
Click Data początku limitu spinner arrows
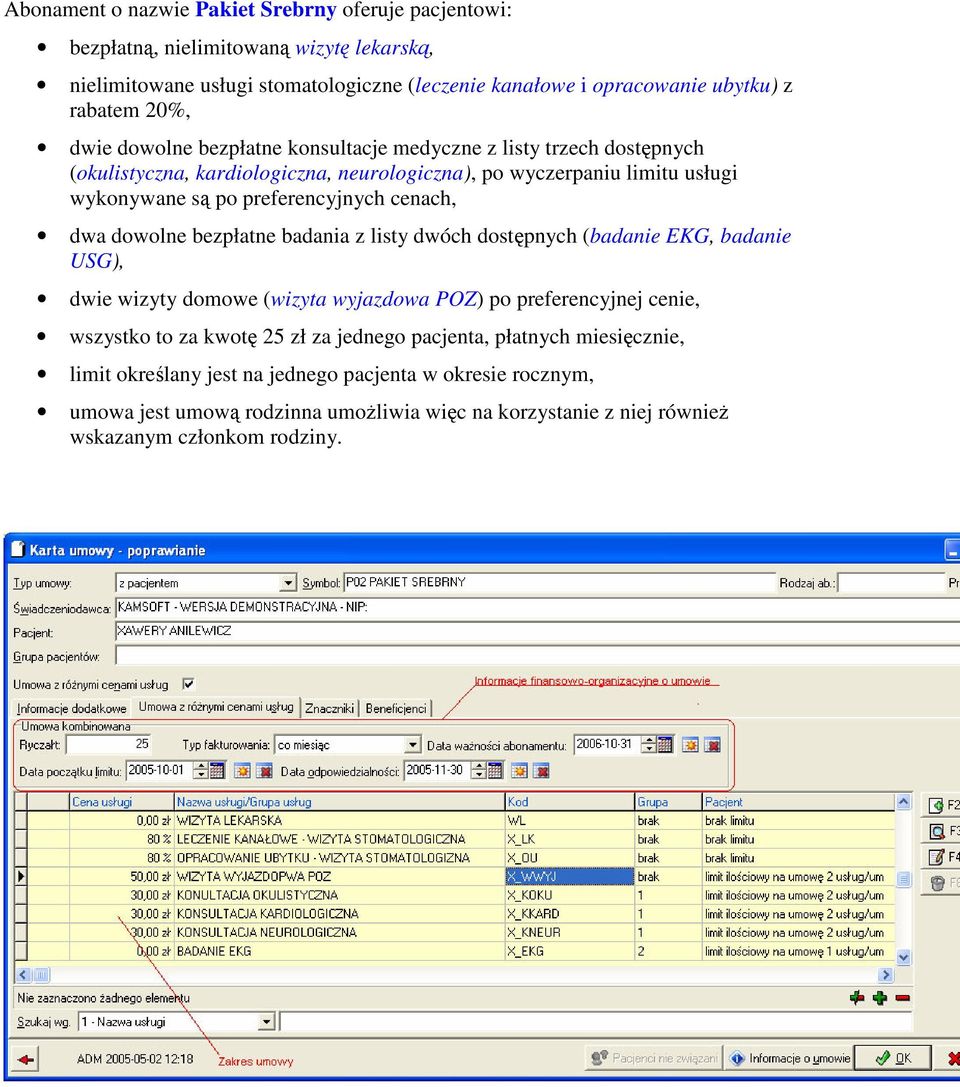[x=201, y=770]
